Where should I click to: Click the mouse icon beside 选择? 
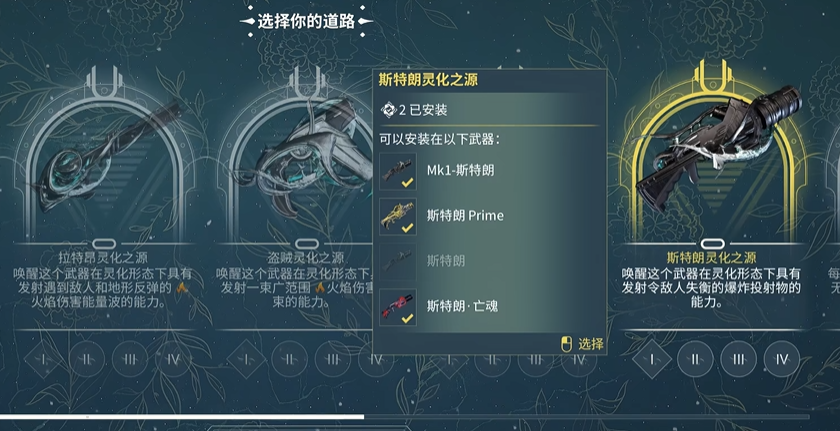(566, 344)
